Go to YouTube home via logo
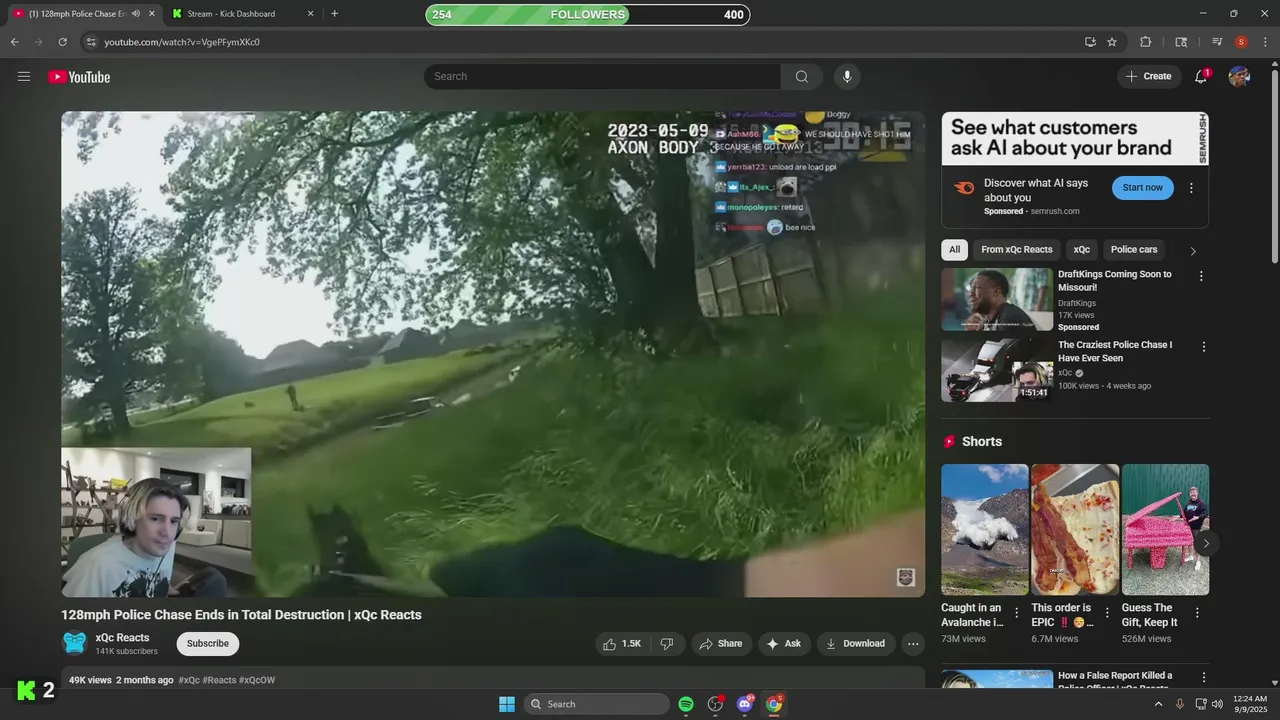Viewport: 1280px width, 720px height. [x=79, y=77]
